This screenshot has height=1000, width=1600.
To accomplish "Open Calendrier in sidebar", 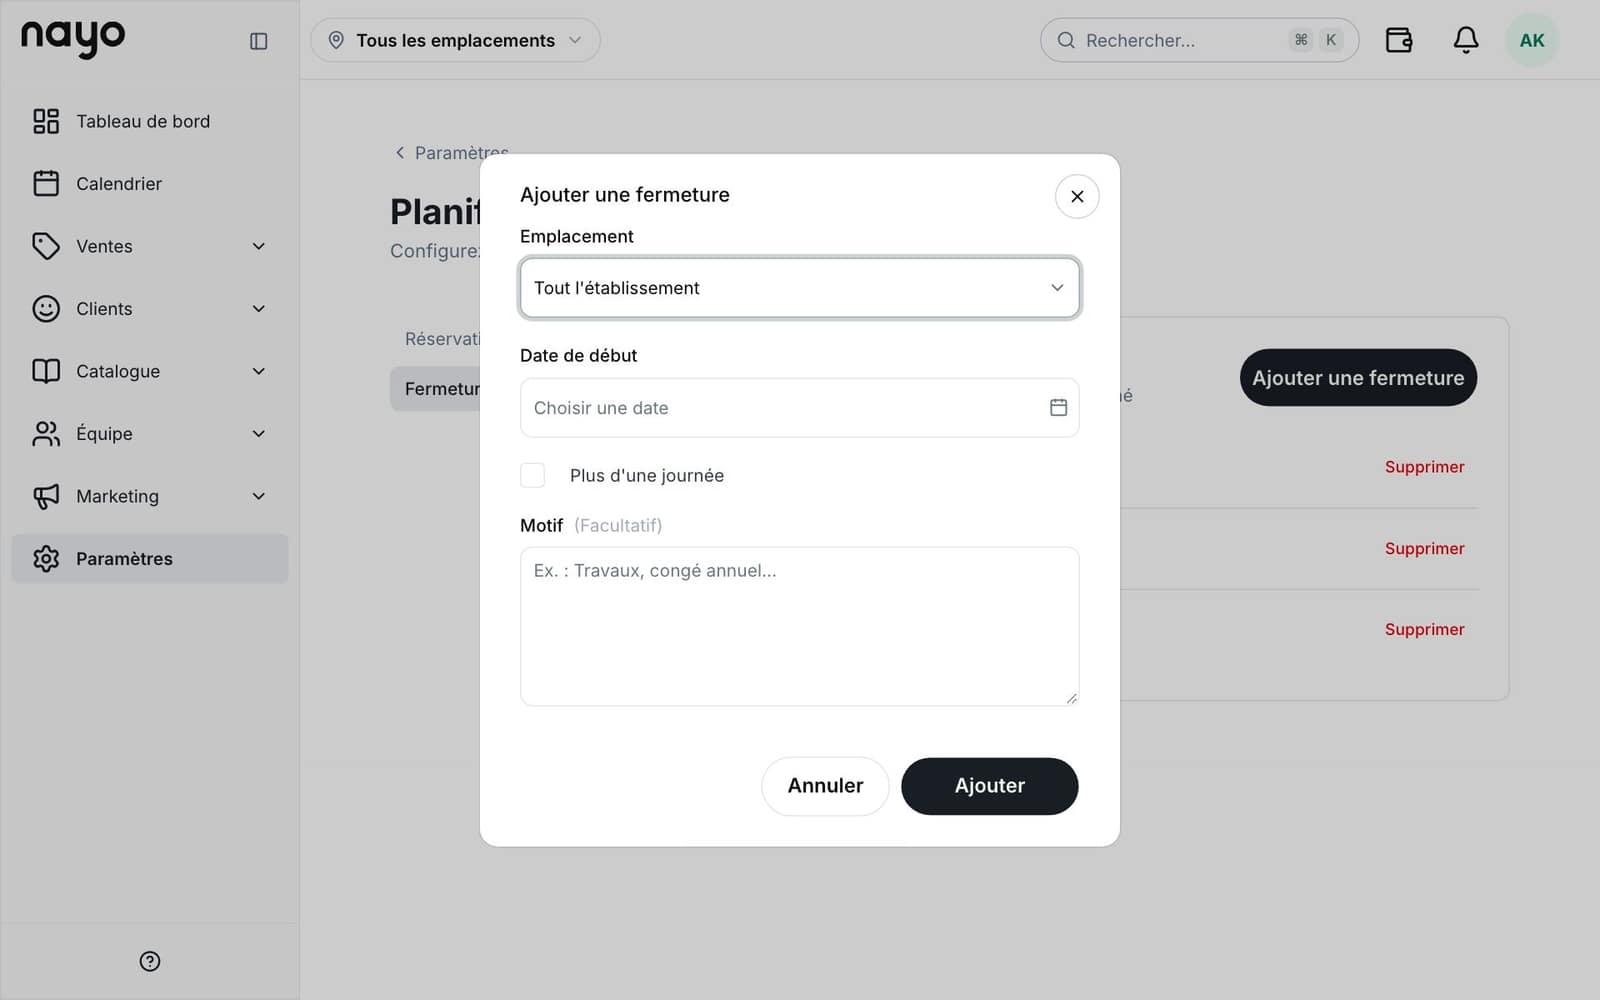I will 150,183.
